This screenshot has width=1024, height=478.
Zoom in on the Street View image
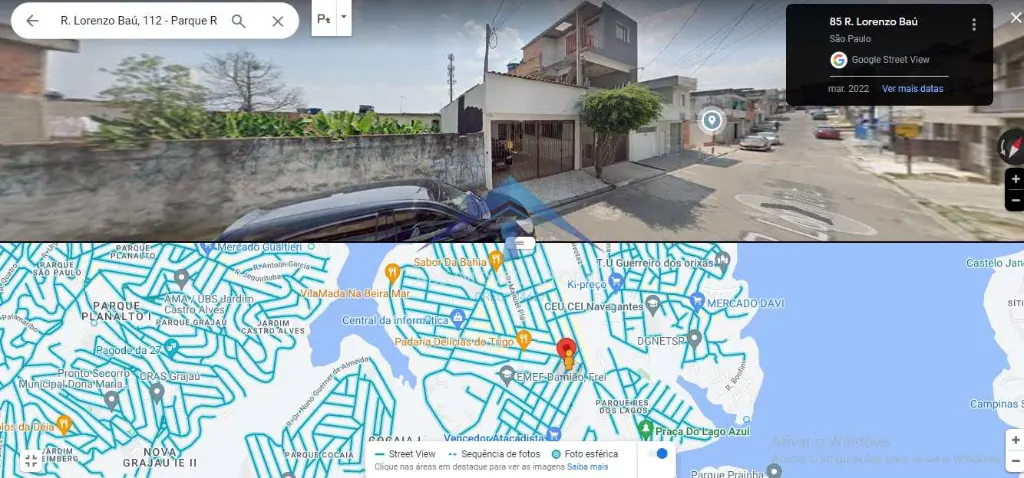pyautogui.click(x=1015, y=179)
